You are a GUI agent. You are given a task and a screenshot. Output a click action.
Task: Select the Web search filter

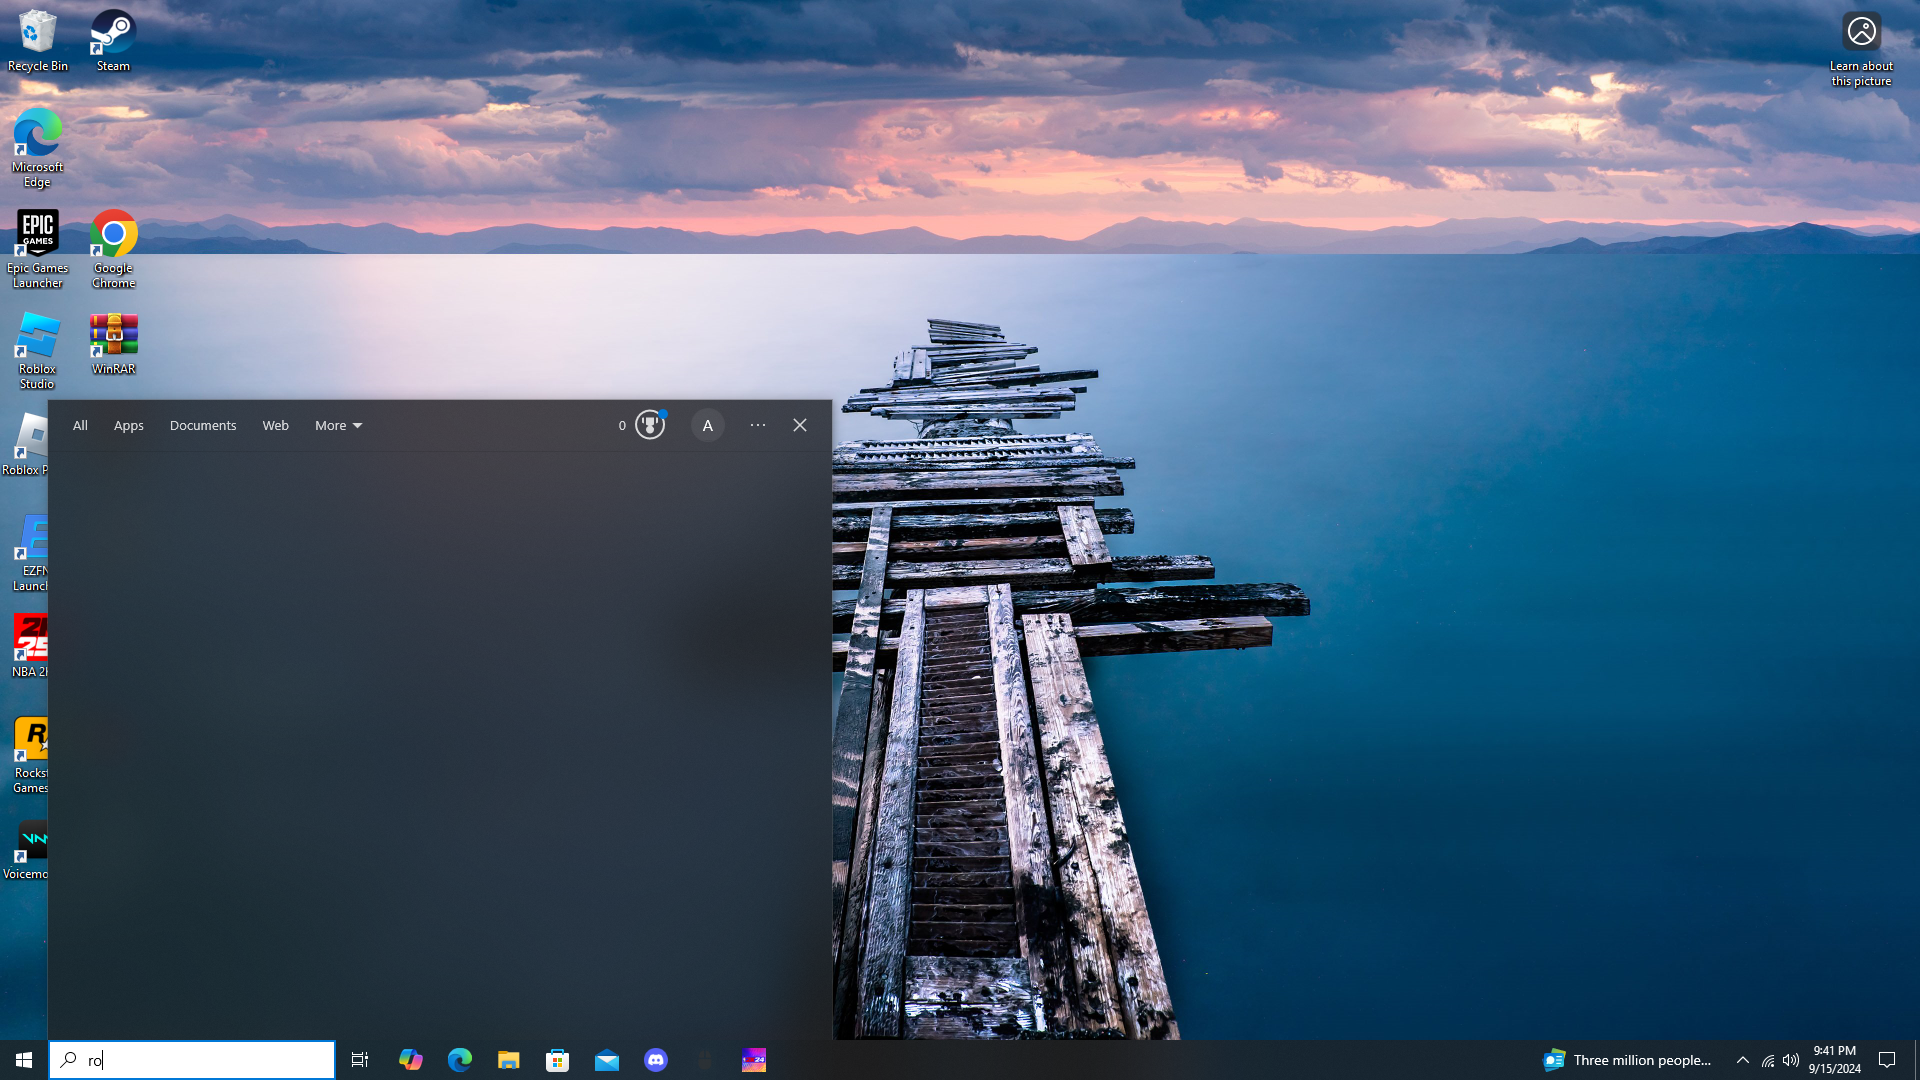[x=275, y=425]
